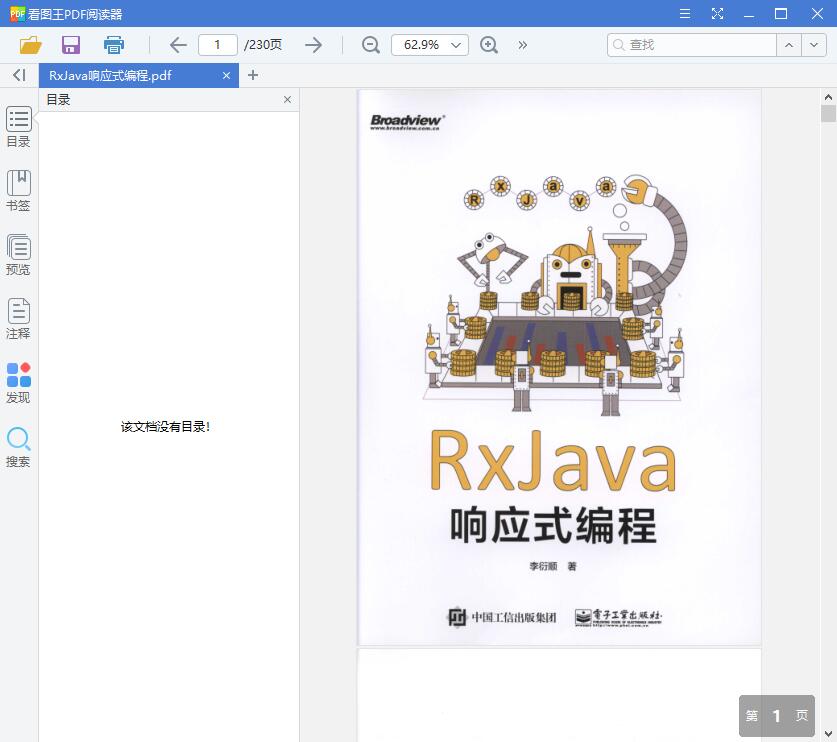837x742 pixels.
Task: Zoom in with the plus magnifier
Action: (x=489, y=45)
